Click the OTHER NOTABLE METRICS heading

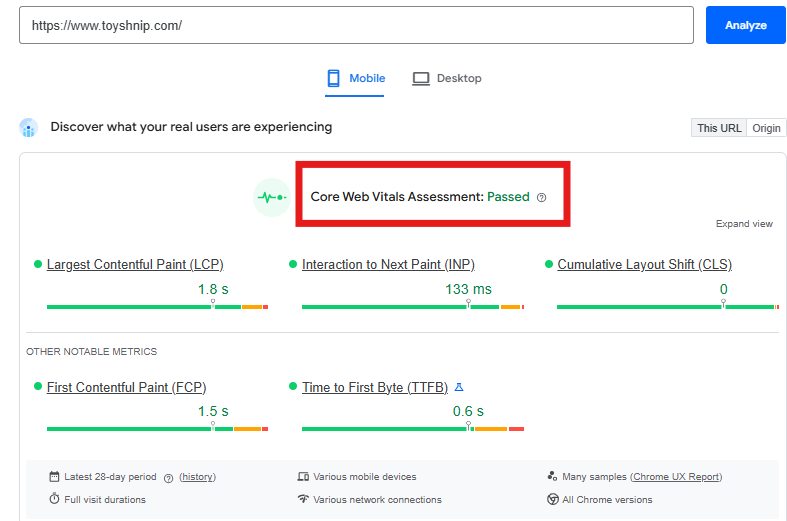[x=91, y=352]
